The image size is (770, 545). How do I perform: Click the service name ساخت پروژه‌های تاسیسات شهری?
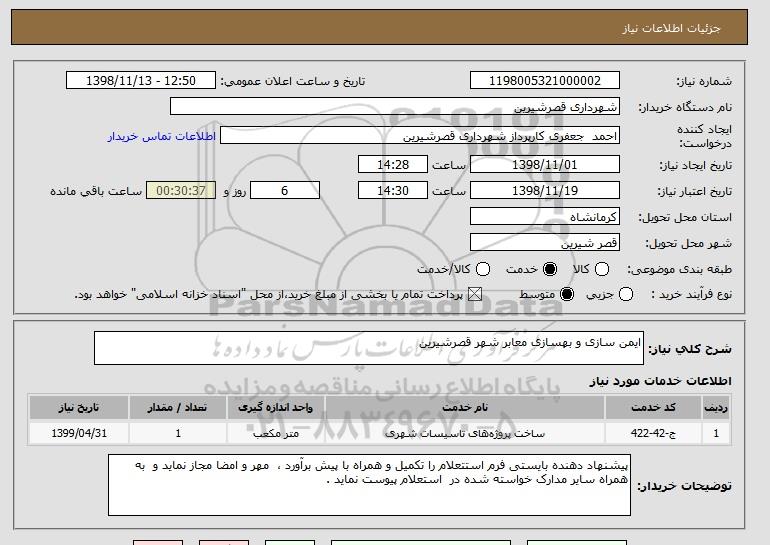(x=465, y=434)
